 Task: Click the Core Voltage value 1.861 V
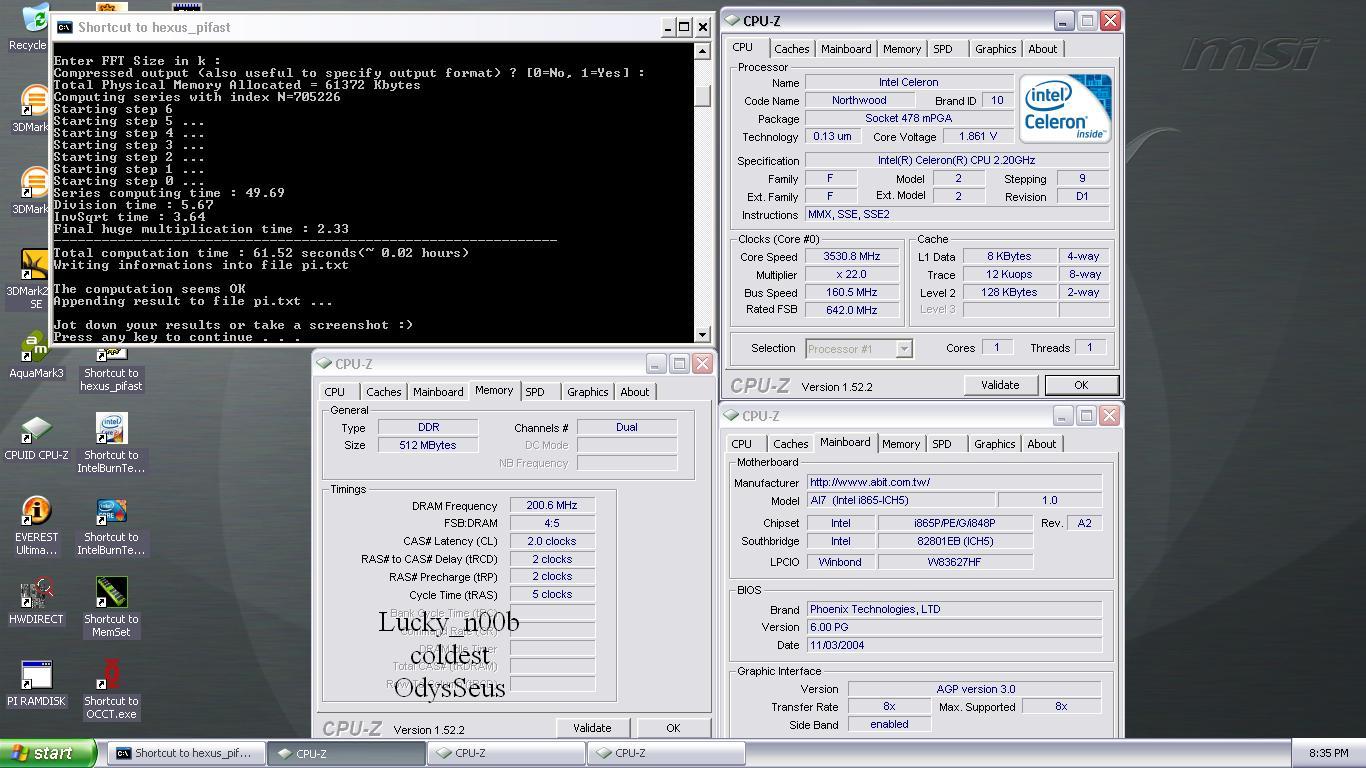977,137
